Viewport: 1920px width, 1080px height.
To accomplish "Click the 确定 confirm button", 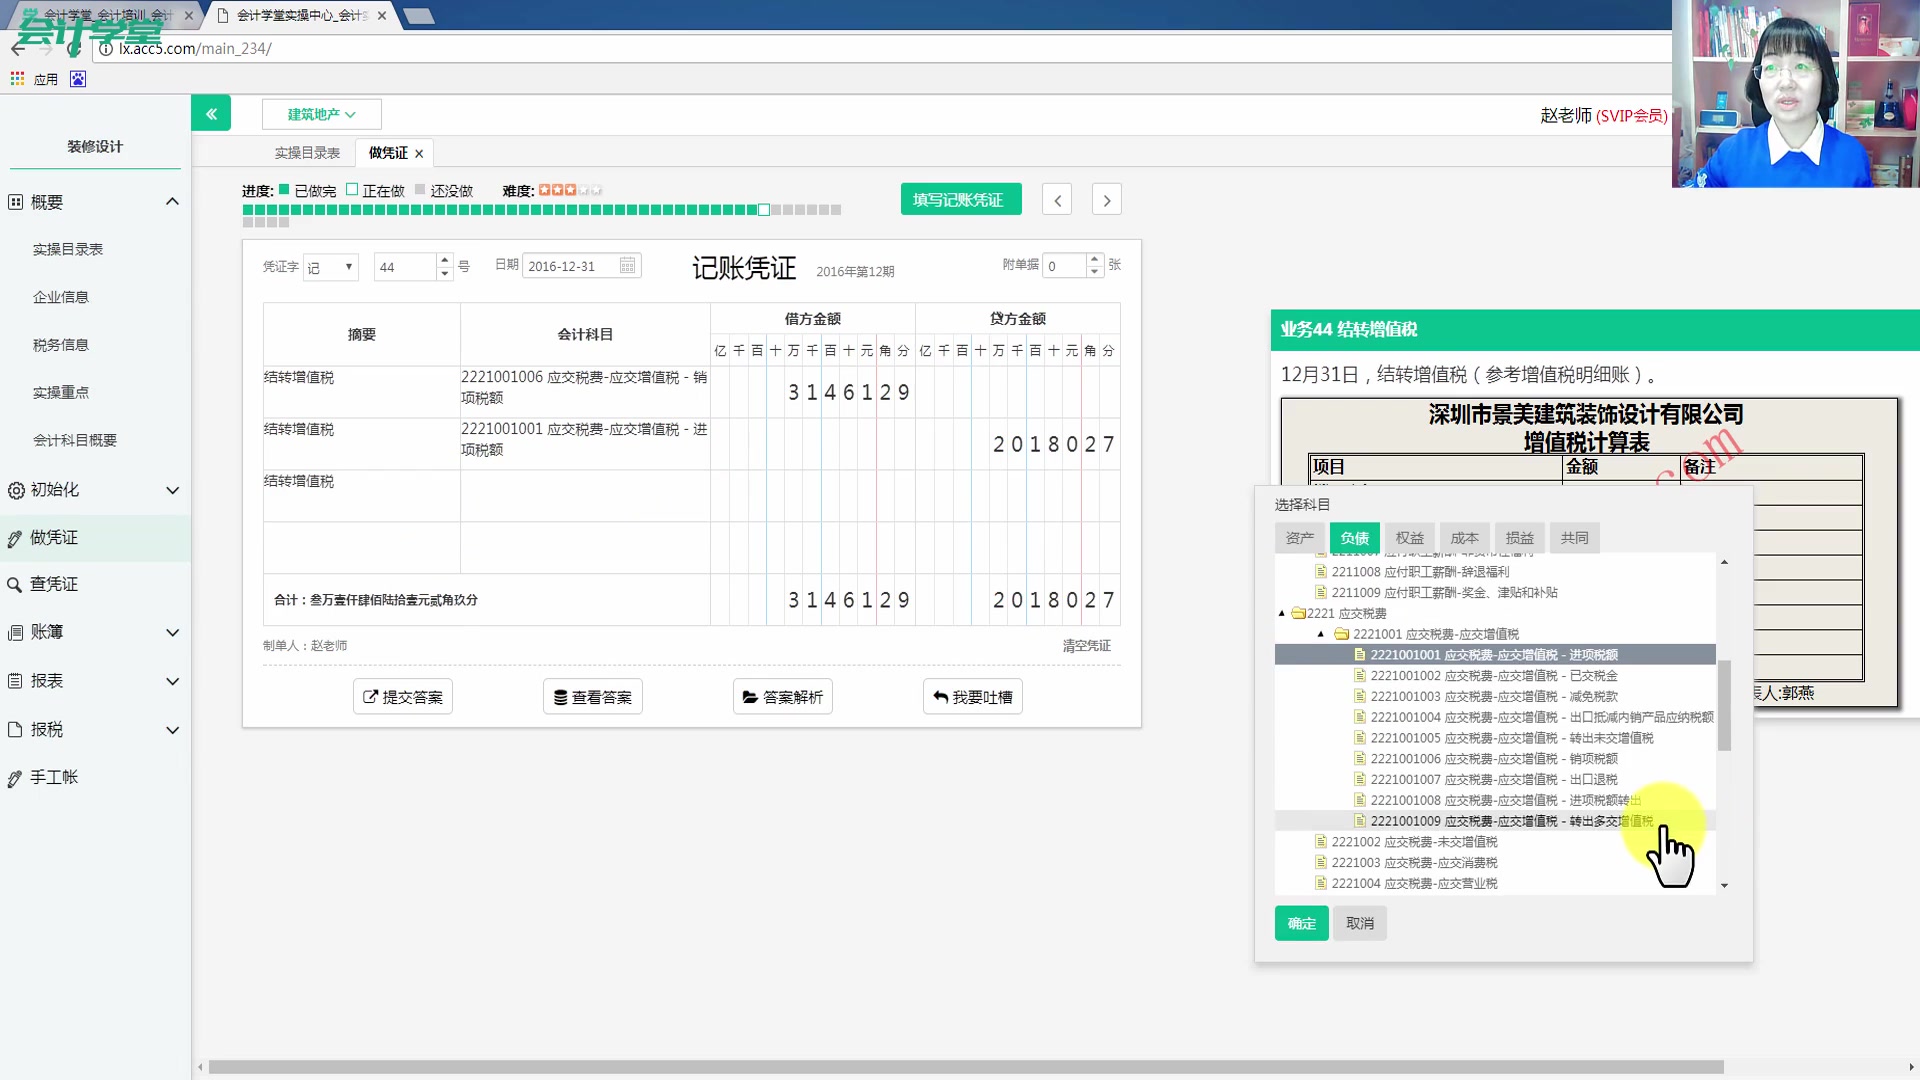I will coord(1301,923).
